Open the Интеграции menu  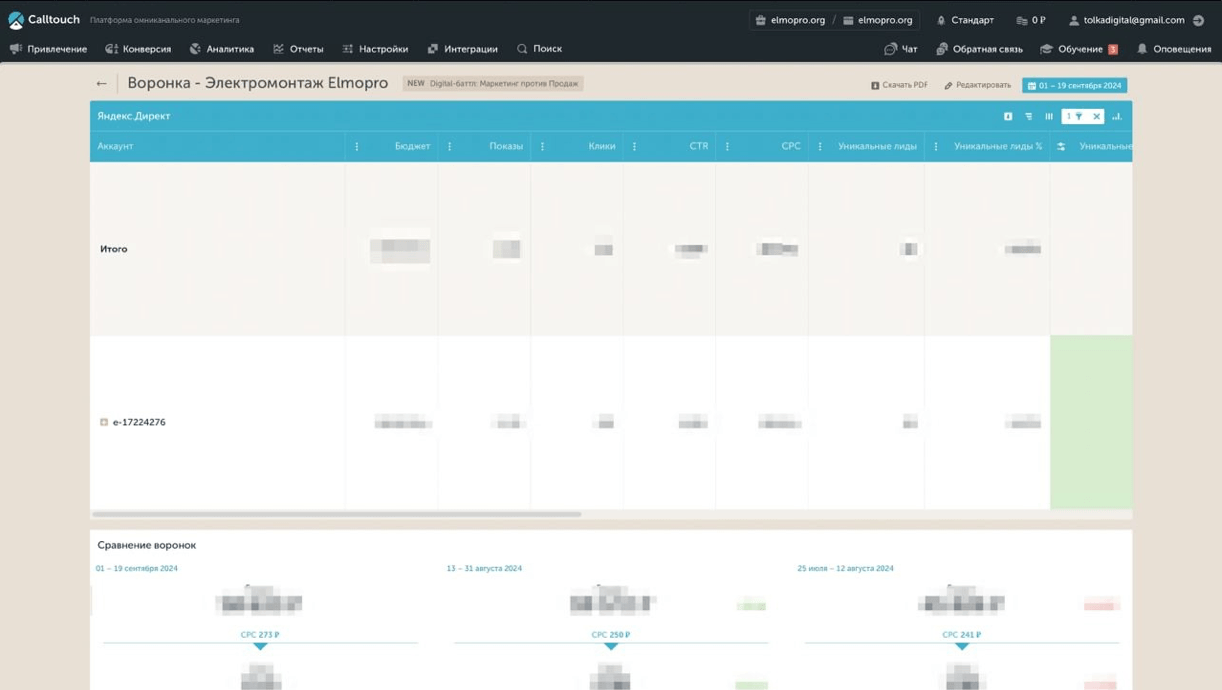(x=462, y=49)
